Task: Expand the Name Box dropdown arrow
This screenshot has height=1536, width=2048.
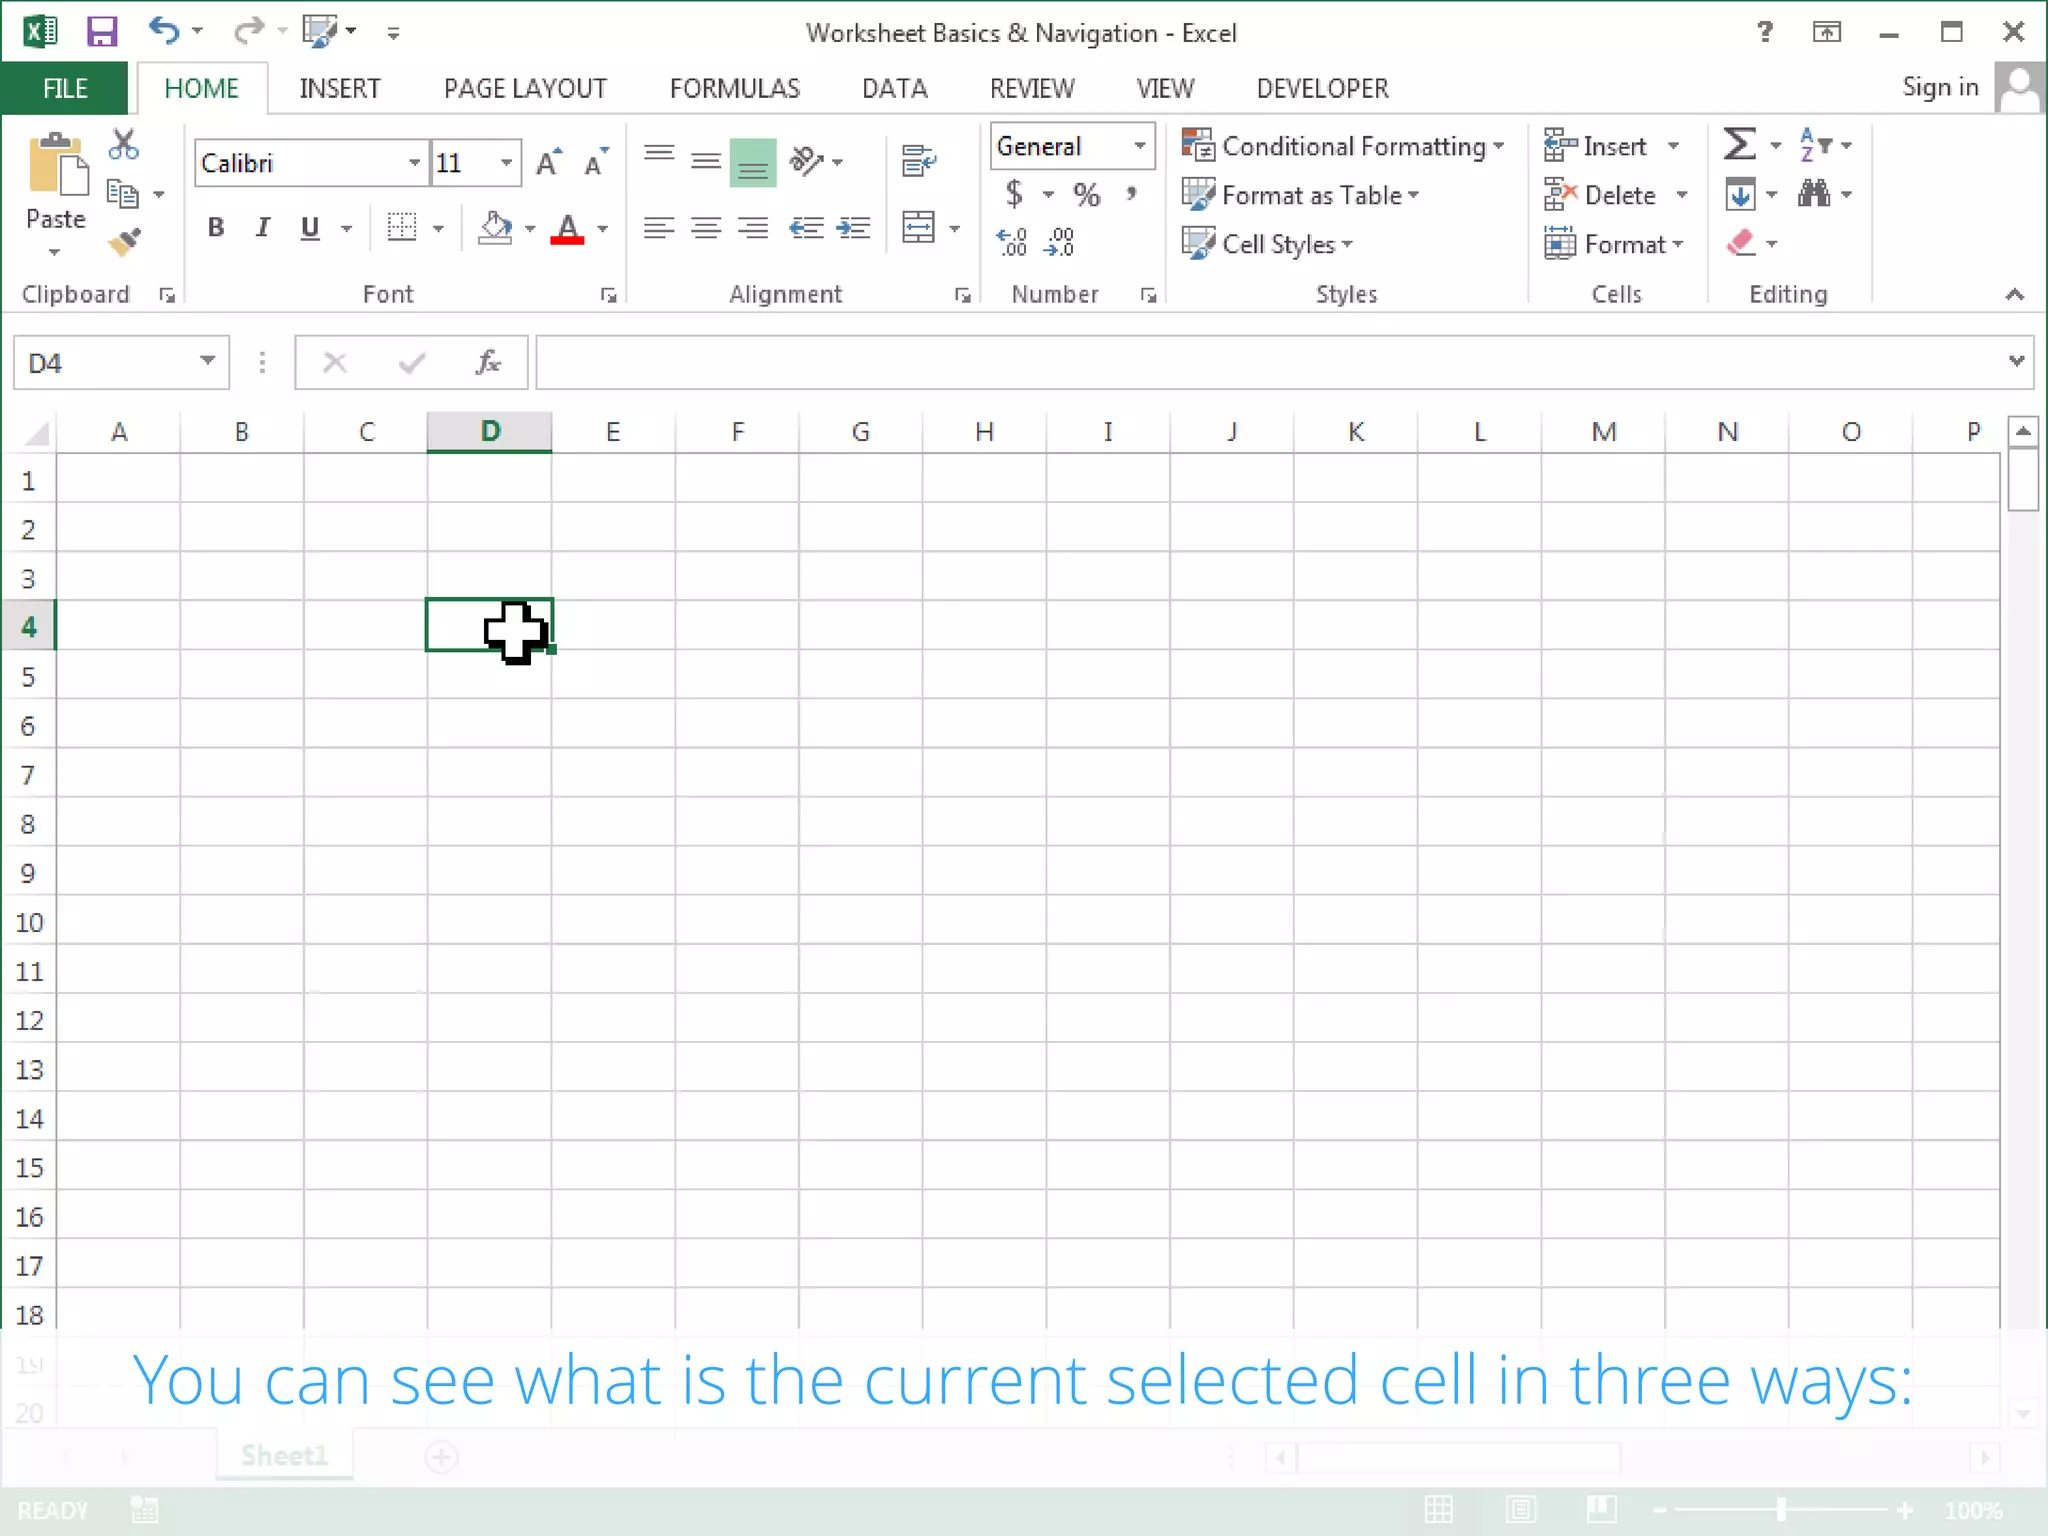Action: tap(207, 361)
